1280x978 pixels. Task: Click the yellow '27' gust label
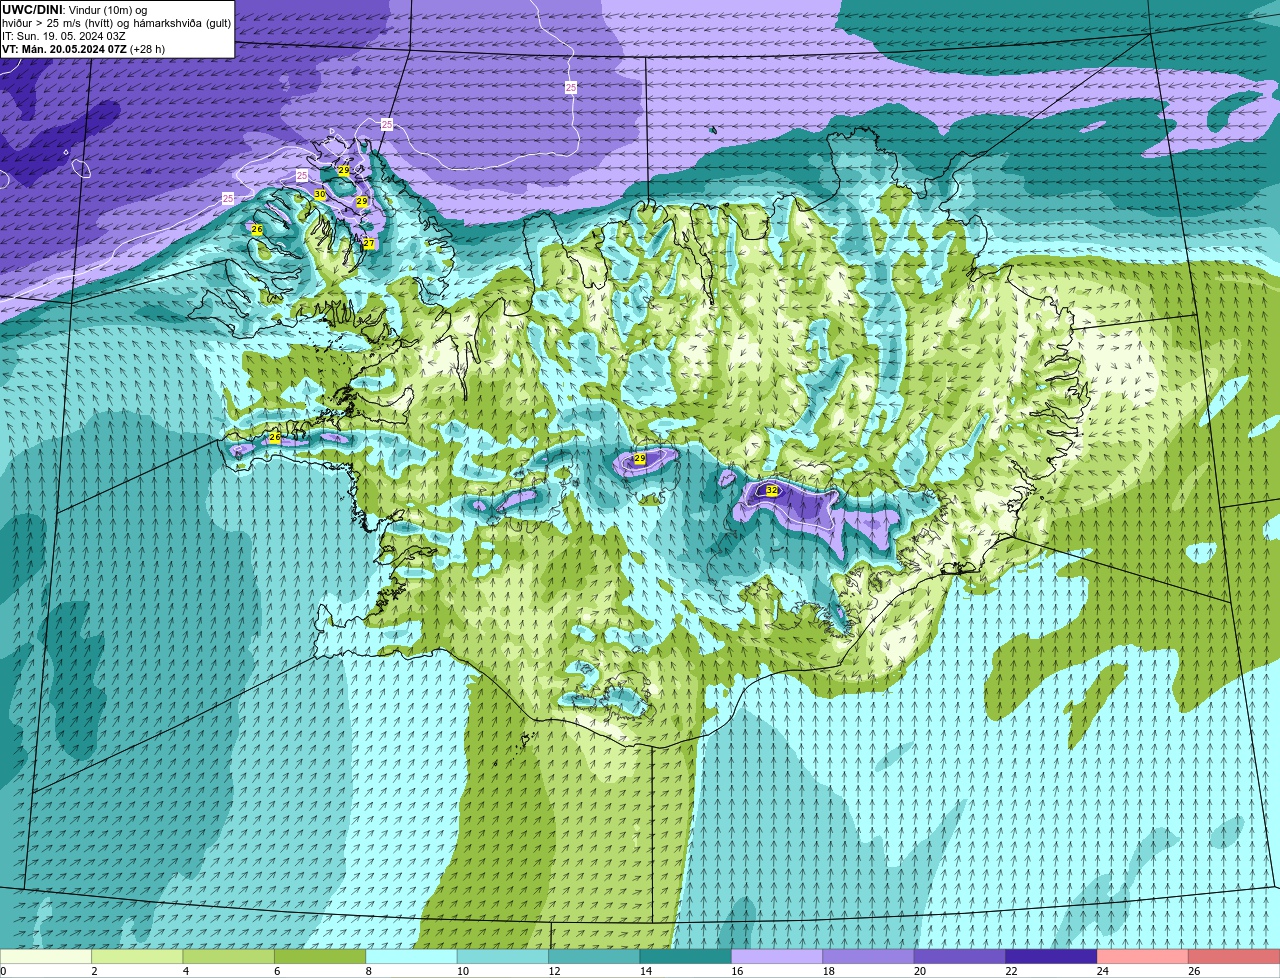tap(368, 244)
